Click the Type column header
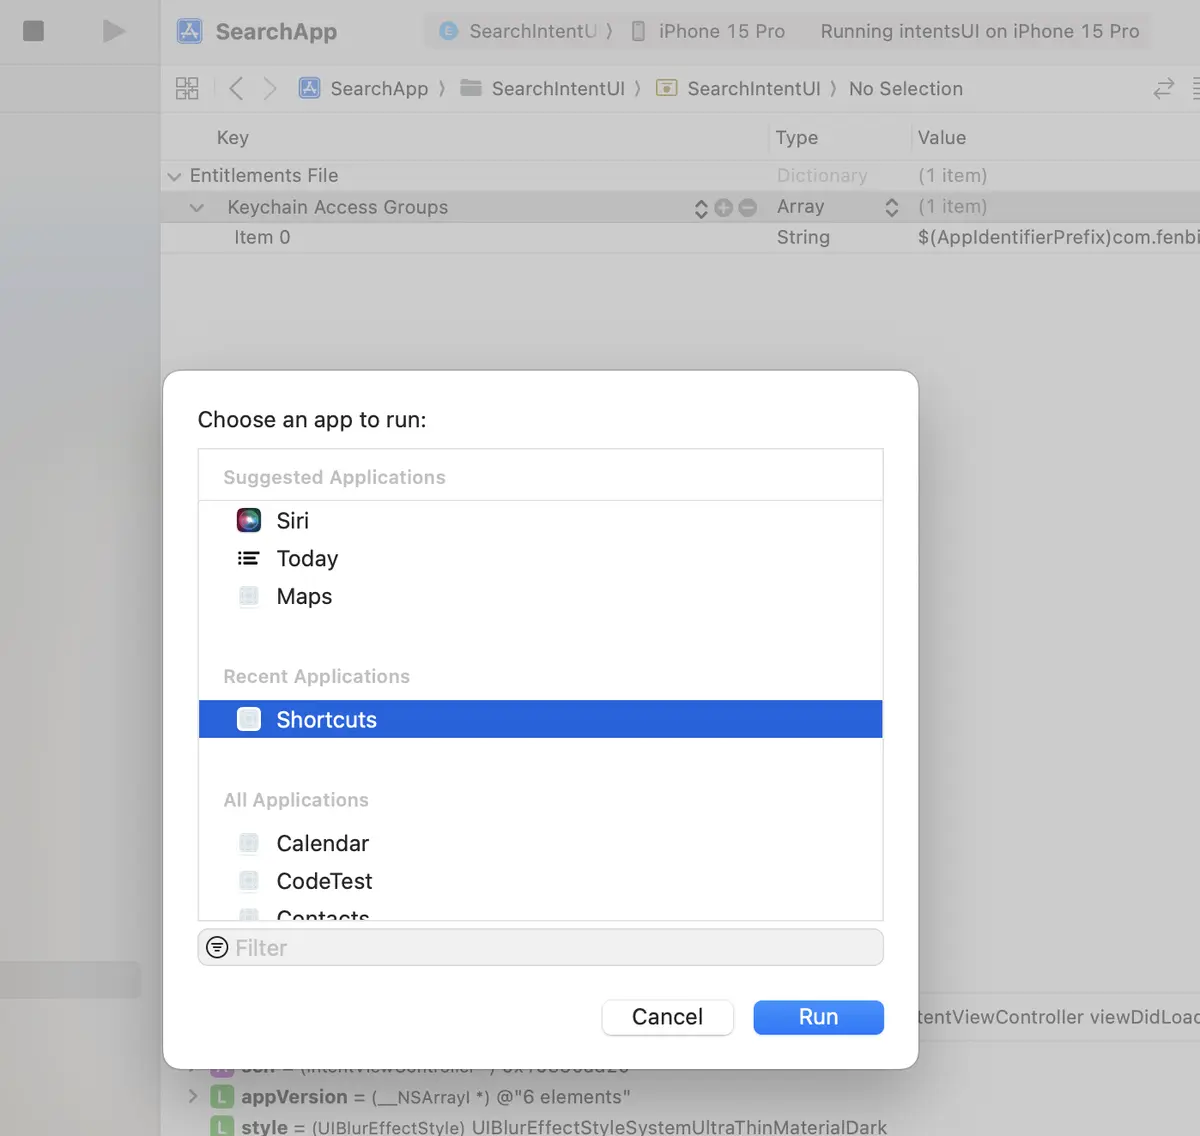Screen dimensions: 1200x1136 (x=797, y=138)
